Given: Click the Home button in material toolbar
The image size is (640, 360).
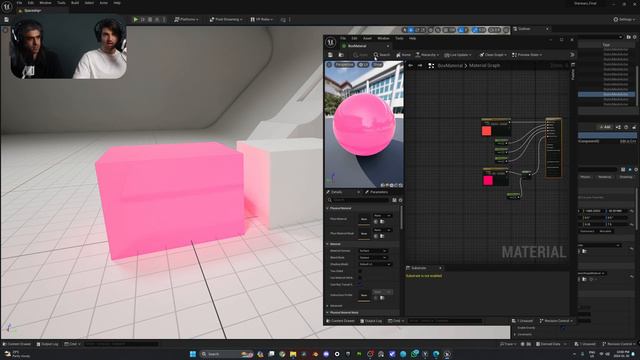Looking at the screenshot, I should click(404, 55).
